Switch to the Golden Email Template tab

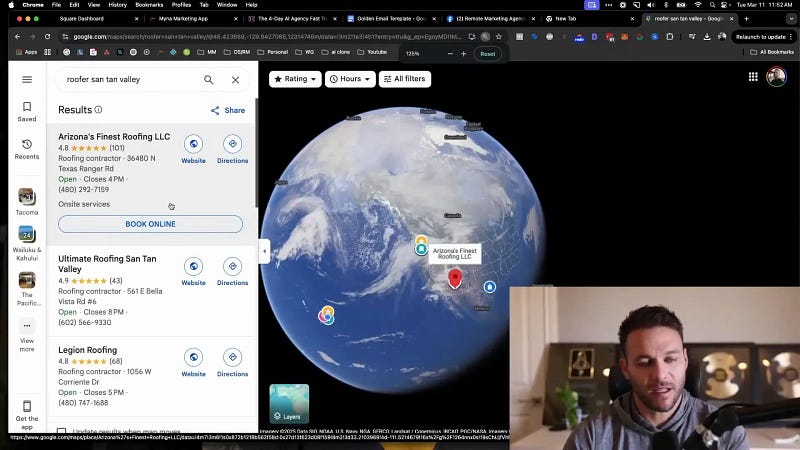(391, 18)
